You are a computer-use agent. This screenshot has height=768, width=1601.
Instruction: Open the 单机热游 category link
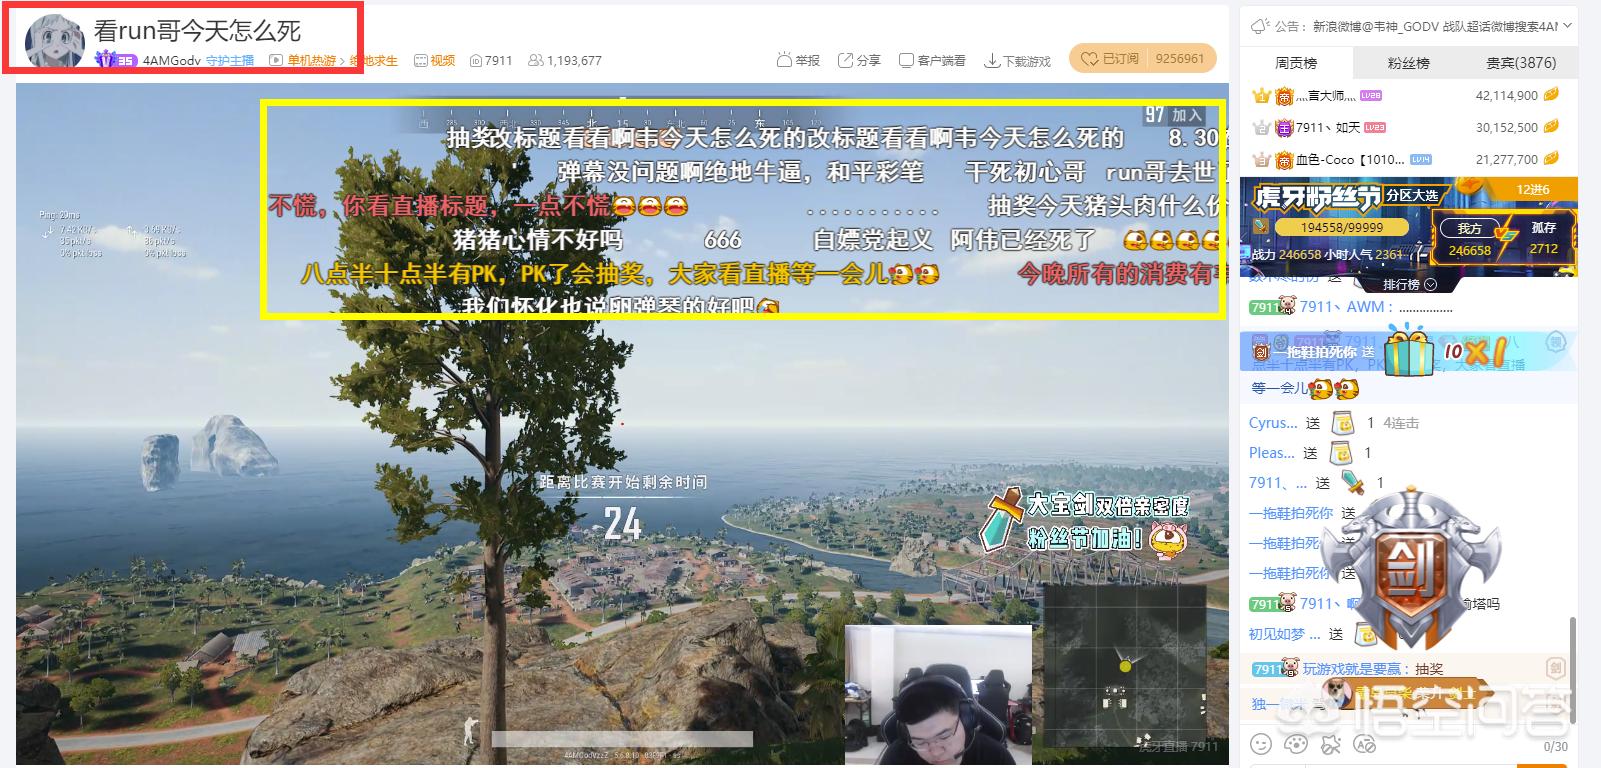click(312, 61)
